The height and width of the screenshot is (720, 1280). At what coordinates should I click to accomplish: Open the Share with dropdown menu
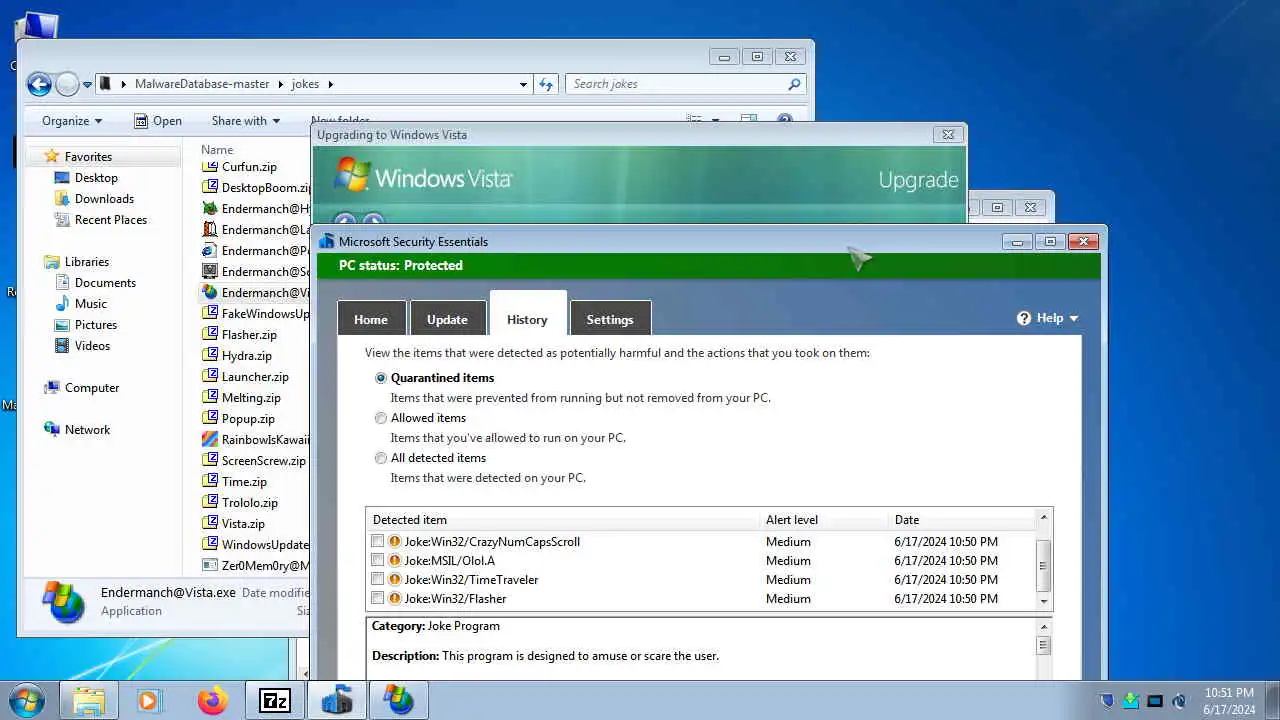click(246, 121)
